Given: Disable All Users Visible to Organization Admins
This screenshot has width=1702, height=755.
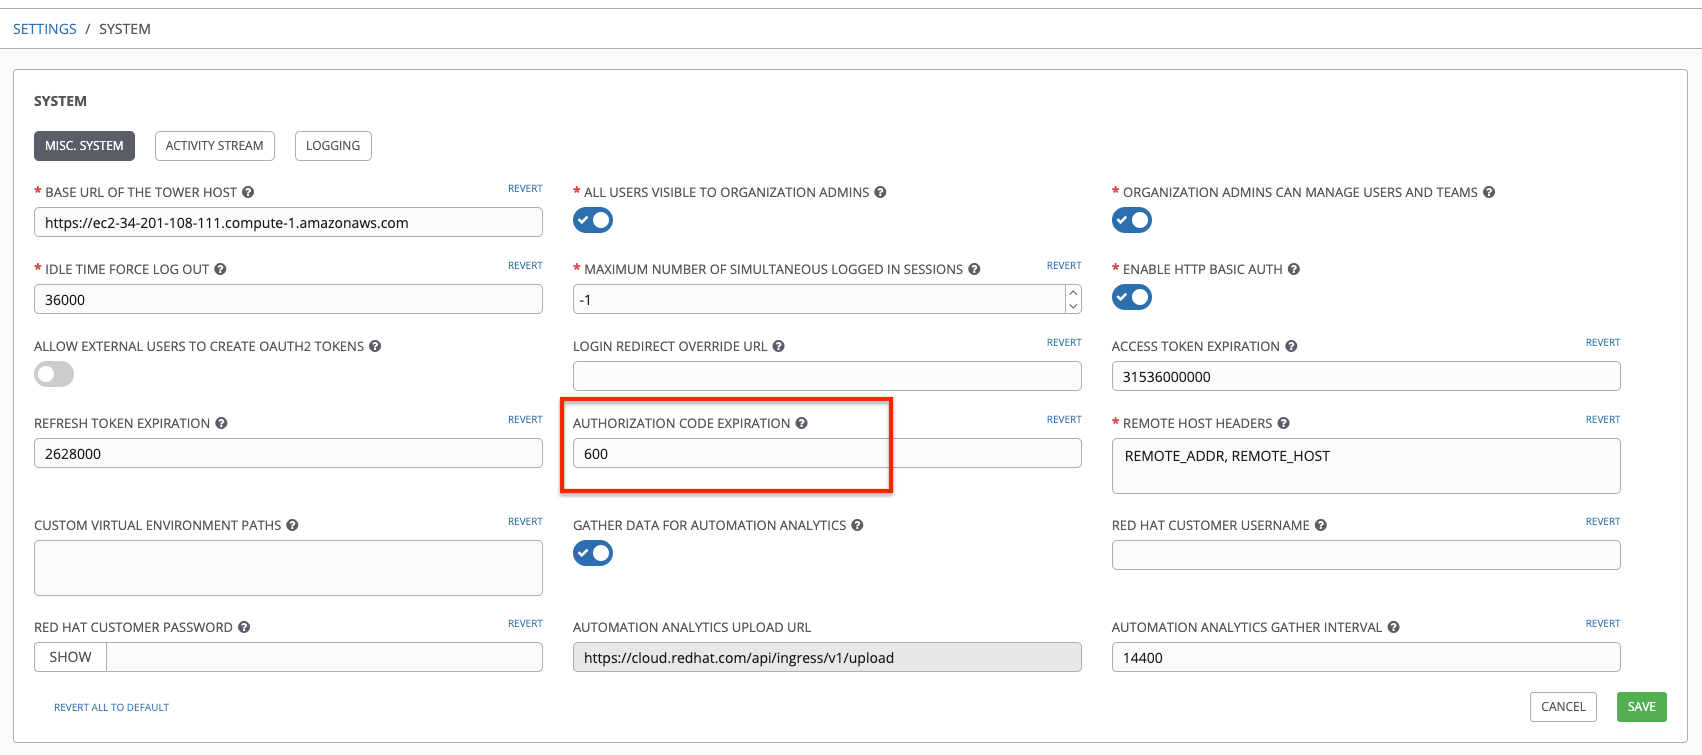Looking at the screenshot, I should (x=593, y=220).
